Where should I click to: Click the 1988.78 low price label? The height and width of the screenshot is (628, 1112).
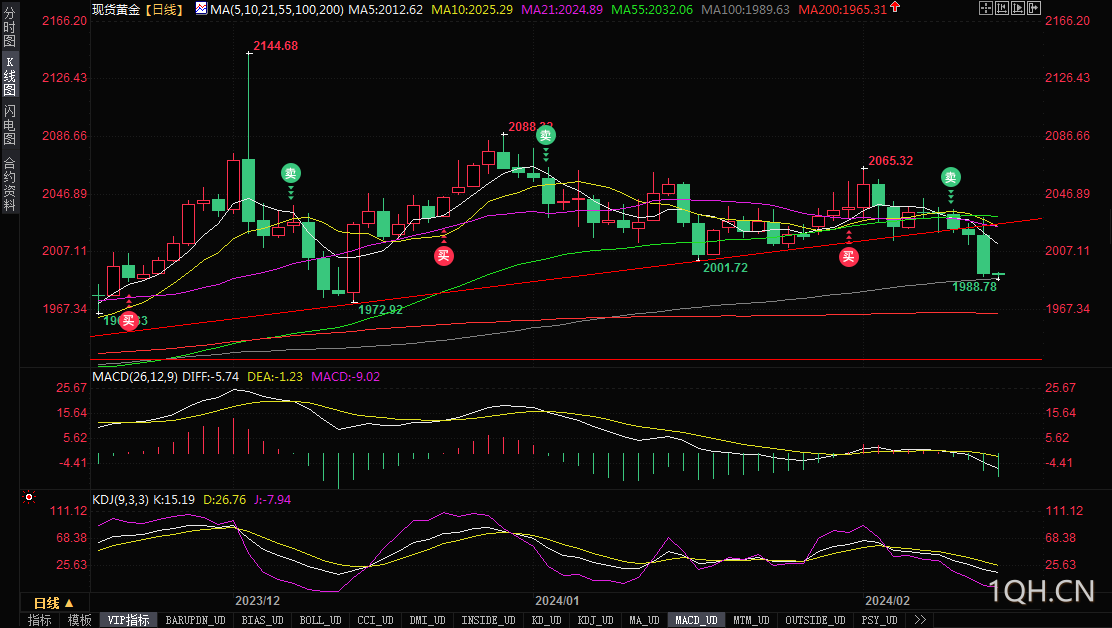pyautogui.click(x=974, y=286)
